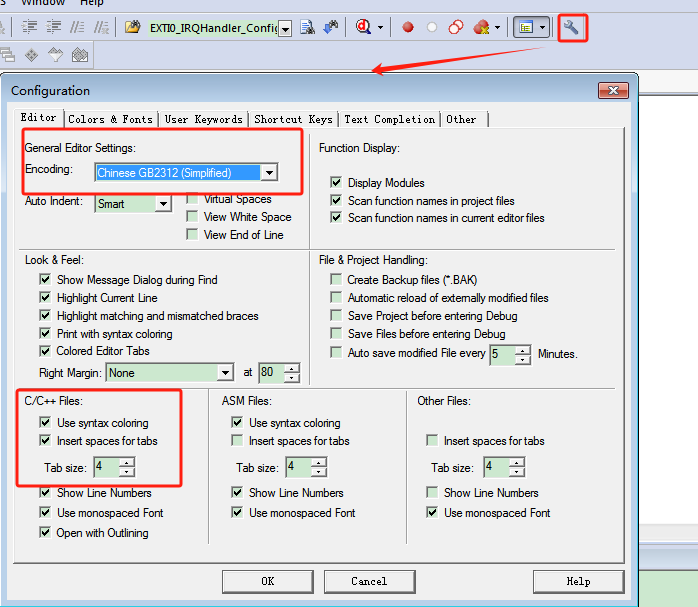
Task: Expand the Kill breakpoints dropdown arrow
Action: pos(498,28)
